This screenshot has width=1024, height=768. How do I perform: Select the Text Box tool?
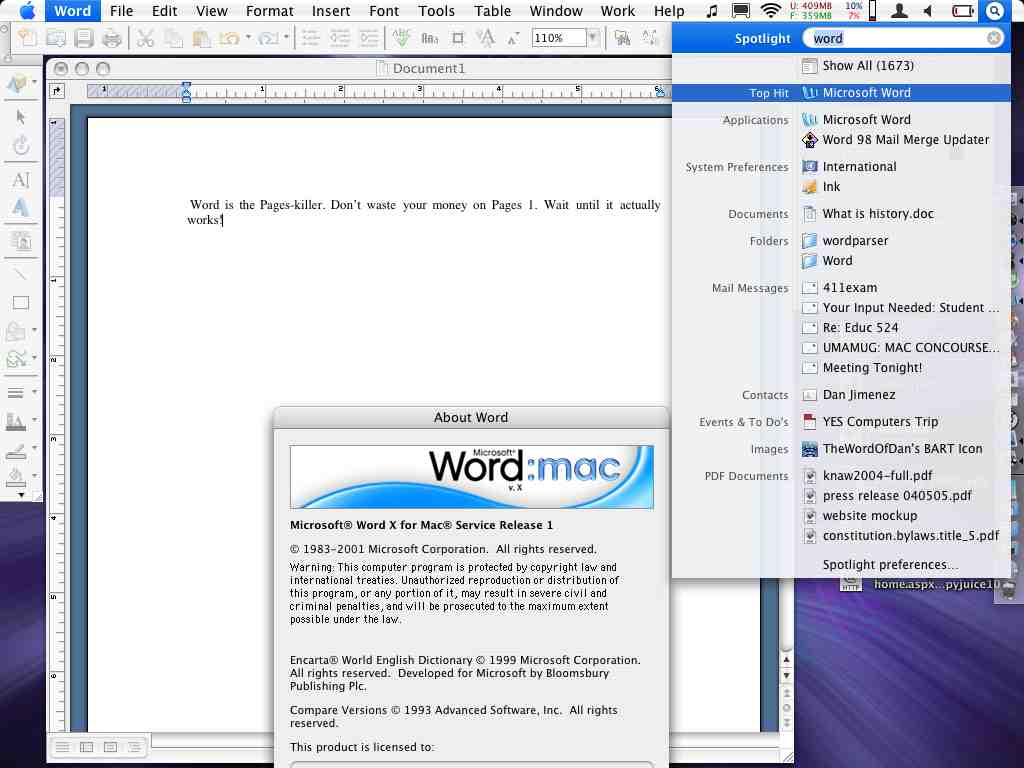(20, 180)
